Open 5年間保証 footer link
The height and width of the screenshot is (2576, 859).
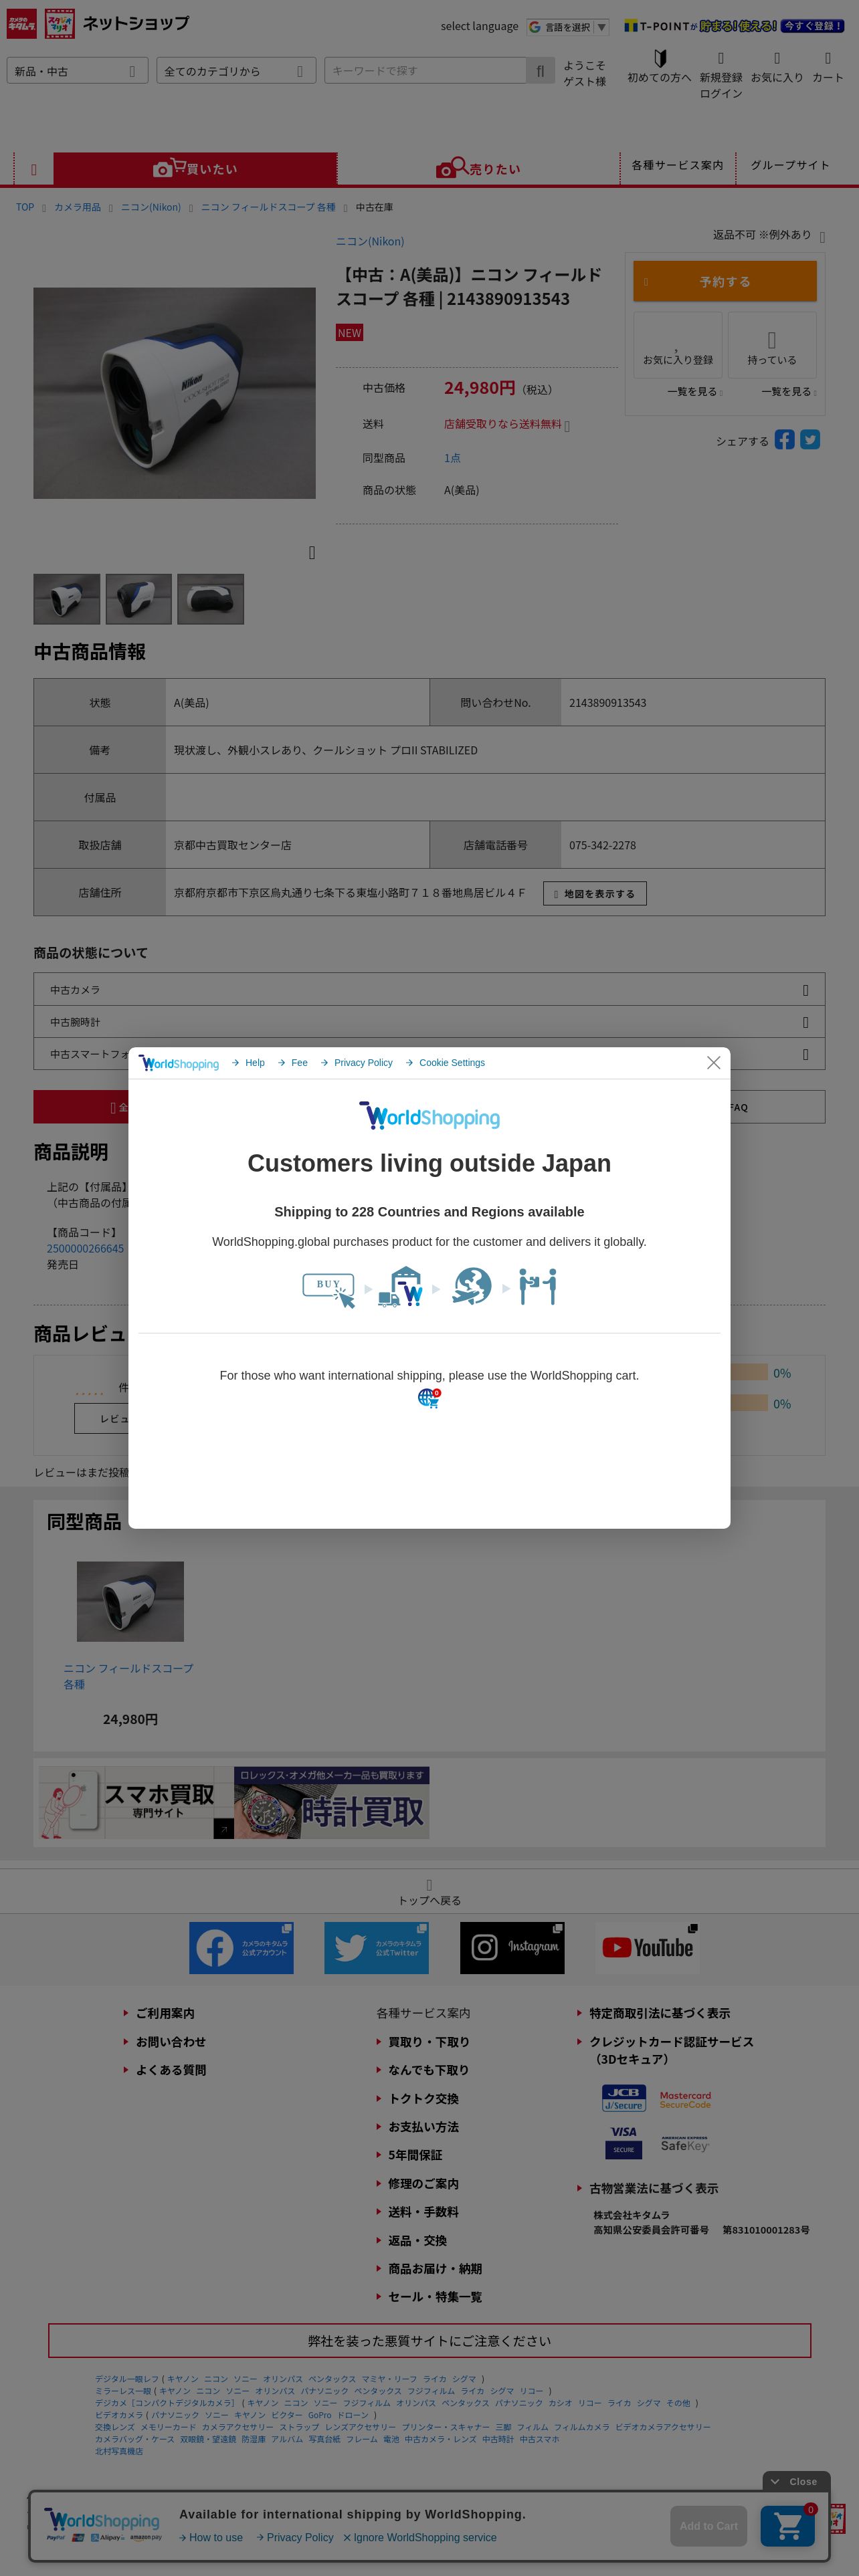(x=415, y=2154)
